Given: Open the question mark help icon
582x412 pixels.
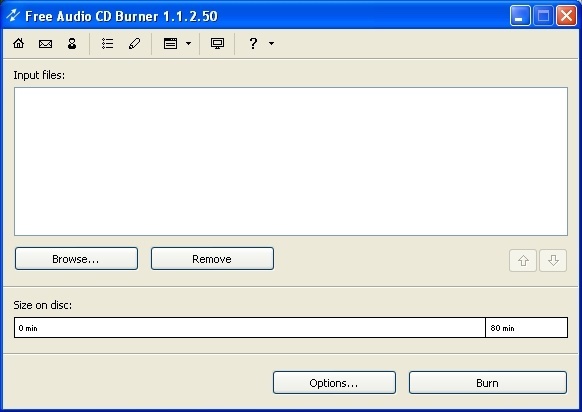Looking at the screenshot, I should click(x=253, y=43).
